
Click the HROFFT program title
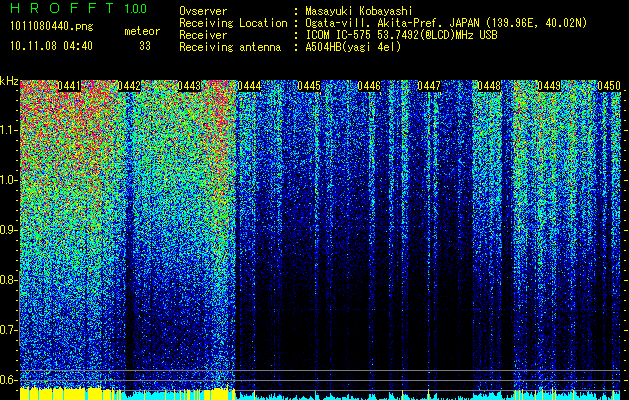[62, 8]
